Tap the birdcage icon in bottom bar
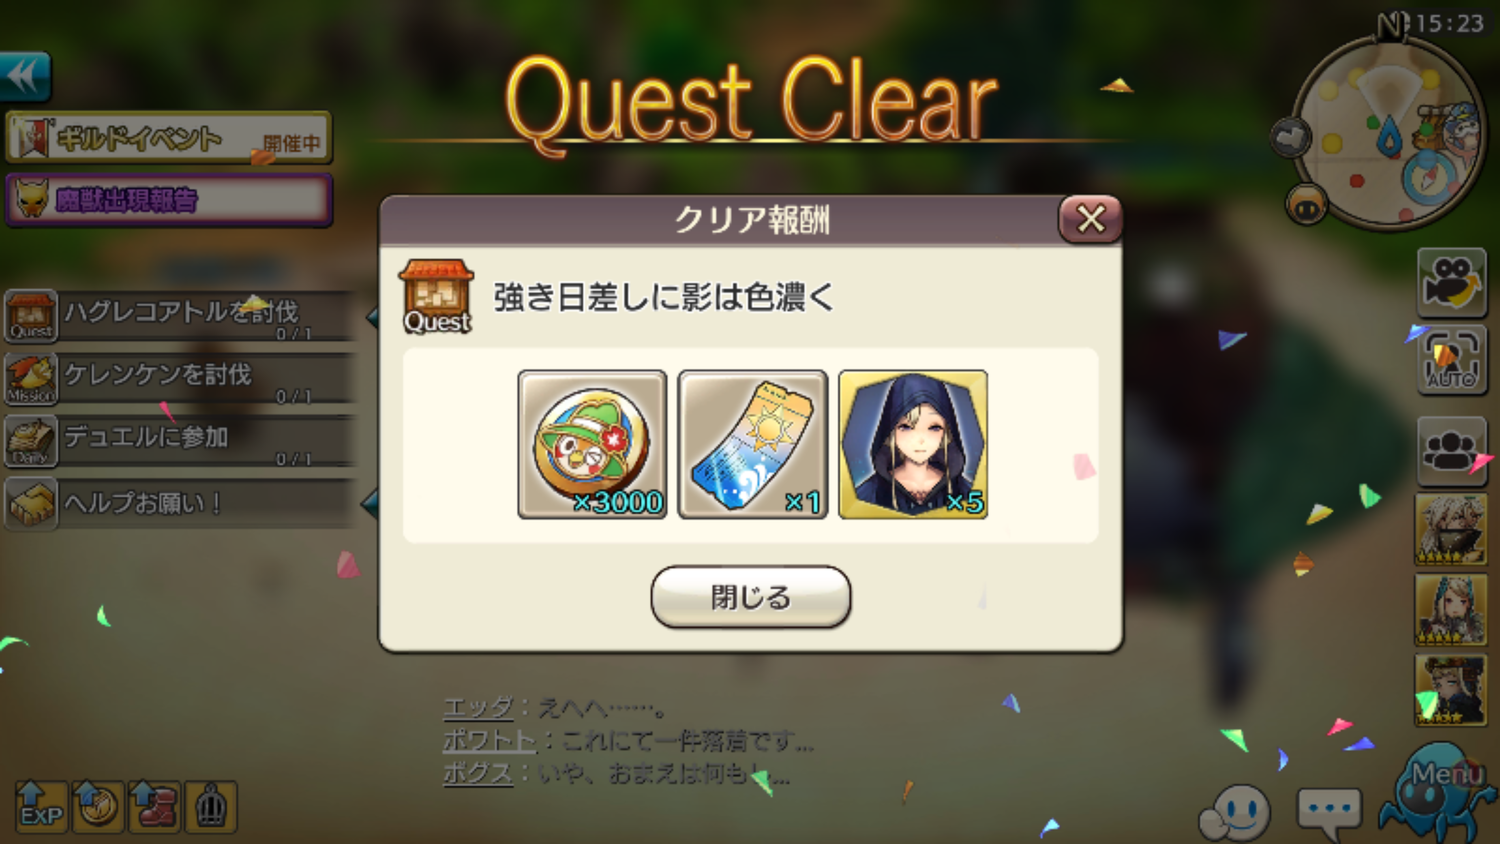 [210, 807]
